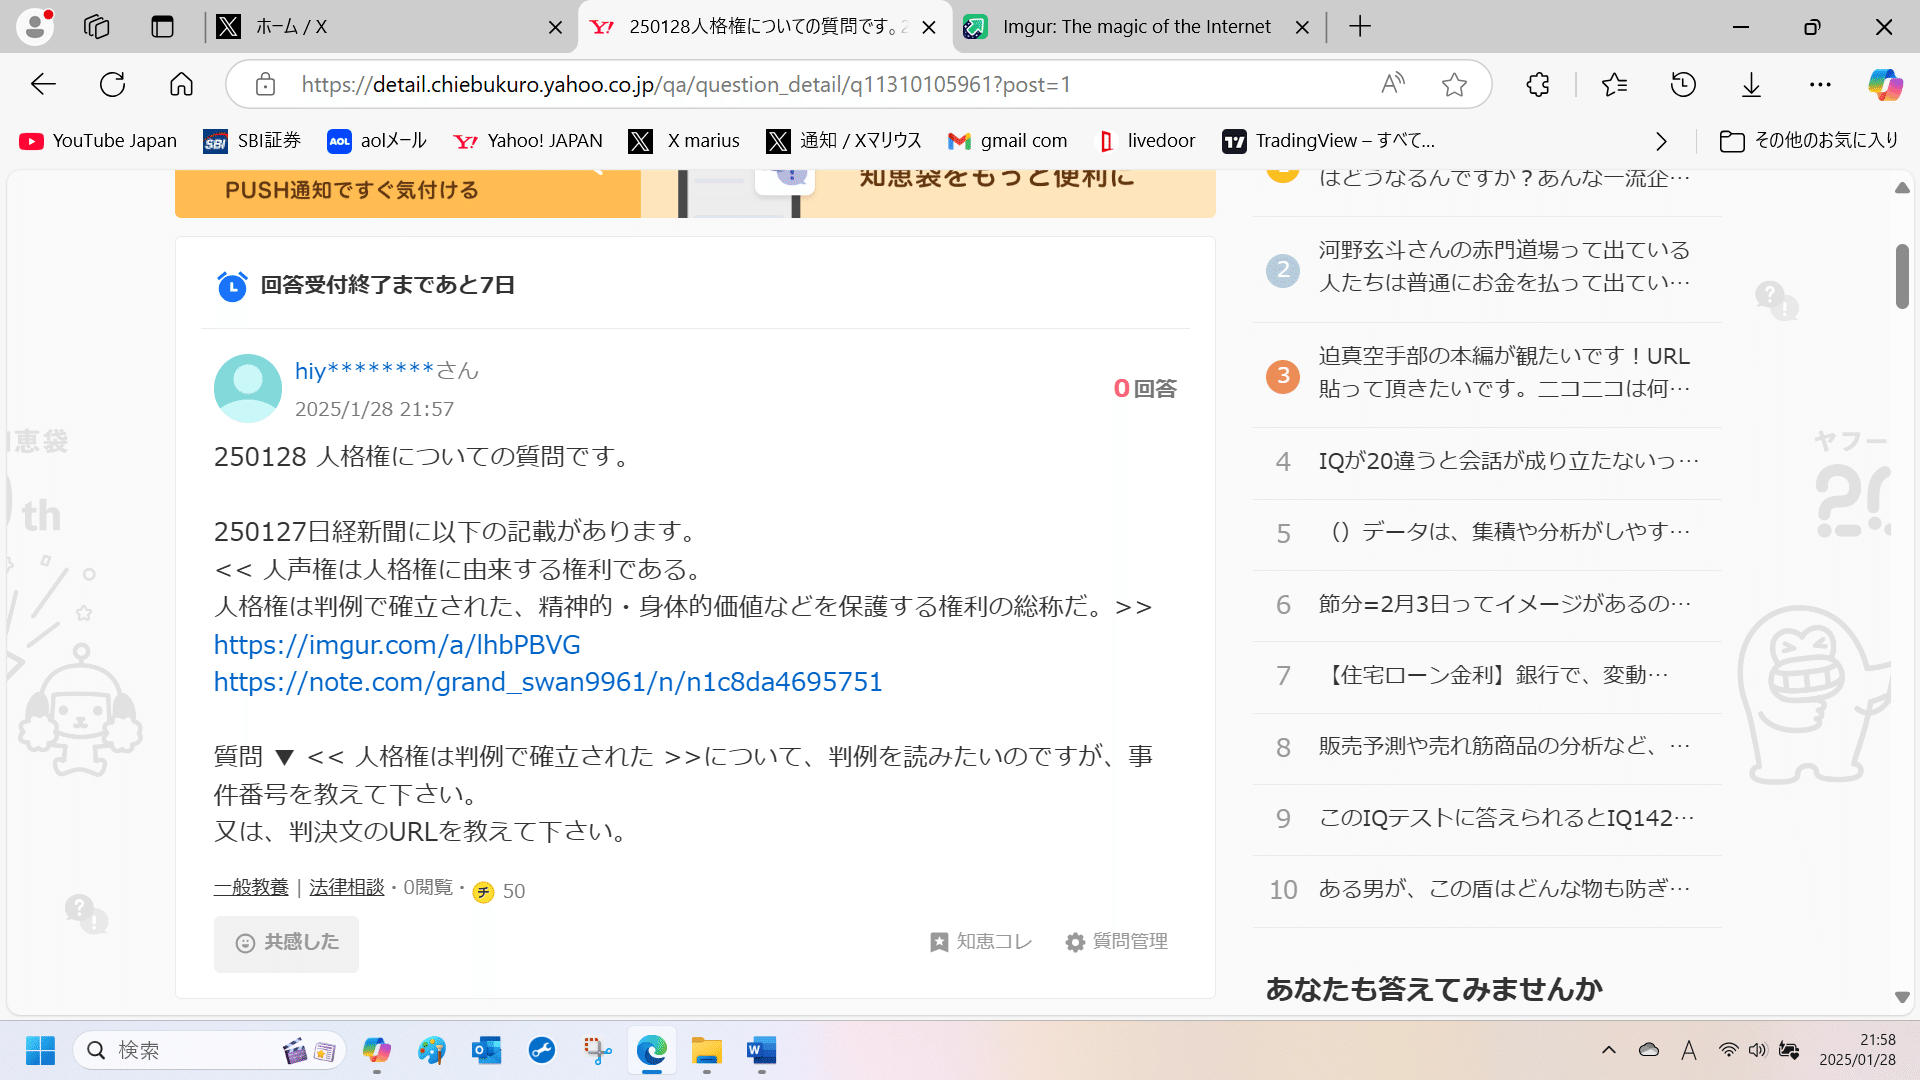1920x1080 pixels.
Task: Mute volume from the system tray speaker
Action: 1758,1050
